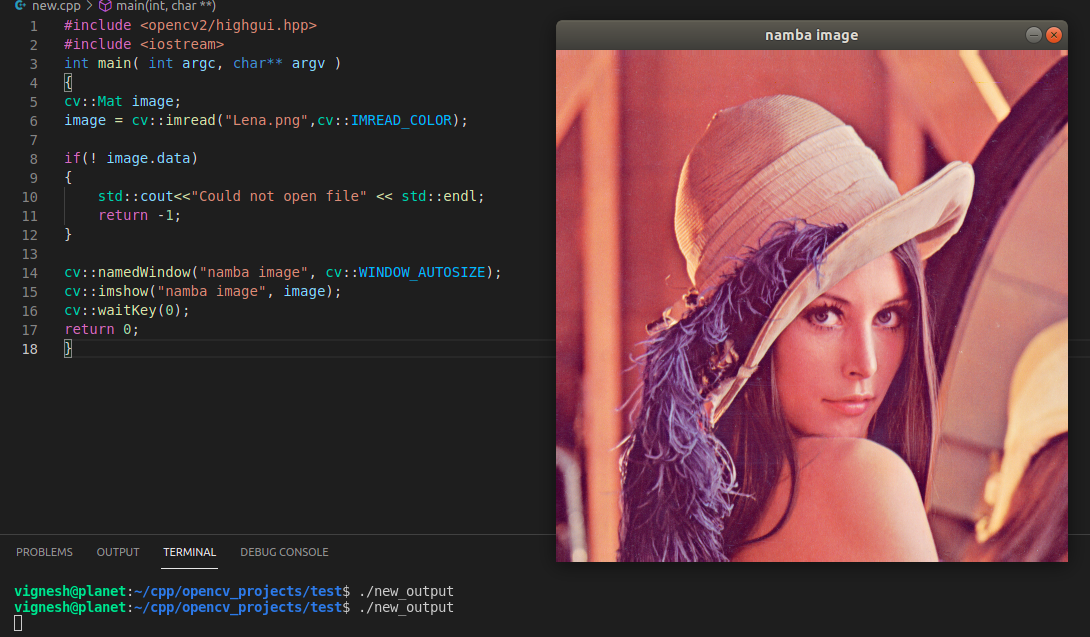The width and height of the screenshot is (1090, 637).
Task: Switch to the OUTPUT tab
Action: pos(118,552)
